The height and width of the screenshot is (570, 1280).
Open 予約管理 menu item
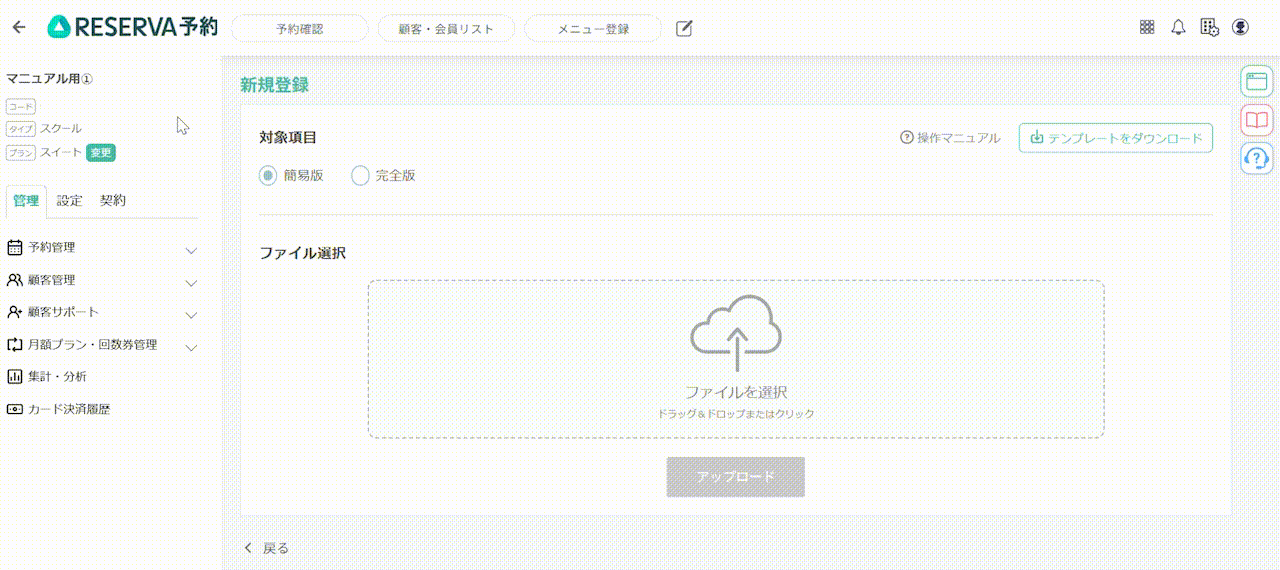(x=51, y=247)
